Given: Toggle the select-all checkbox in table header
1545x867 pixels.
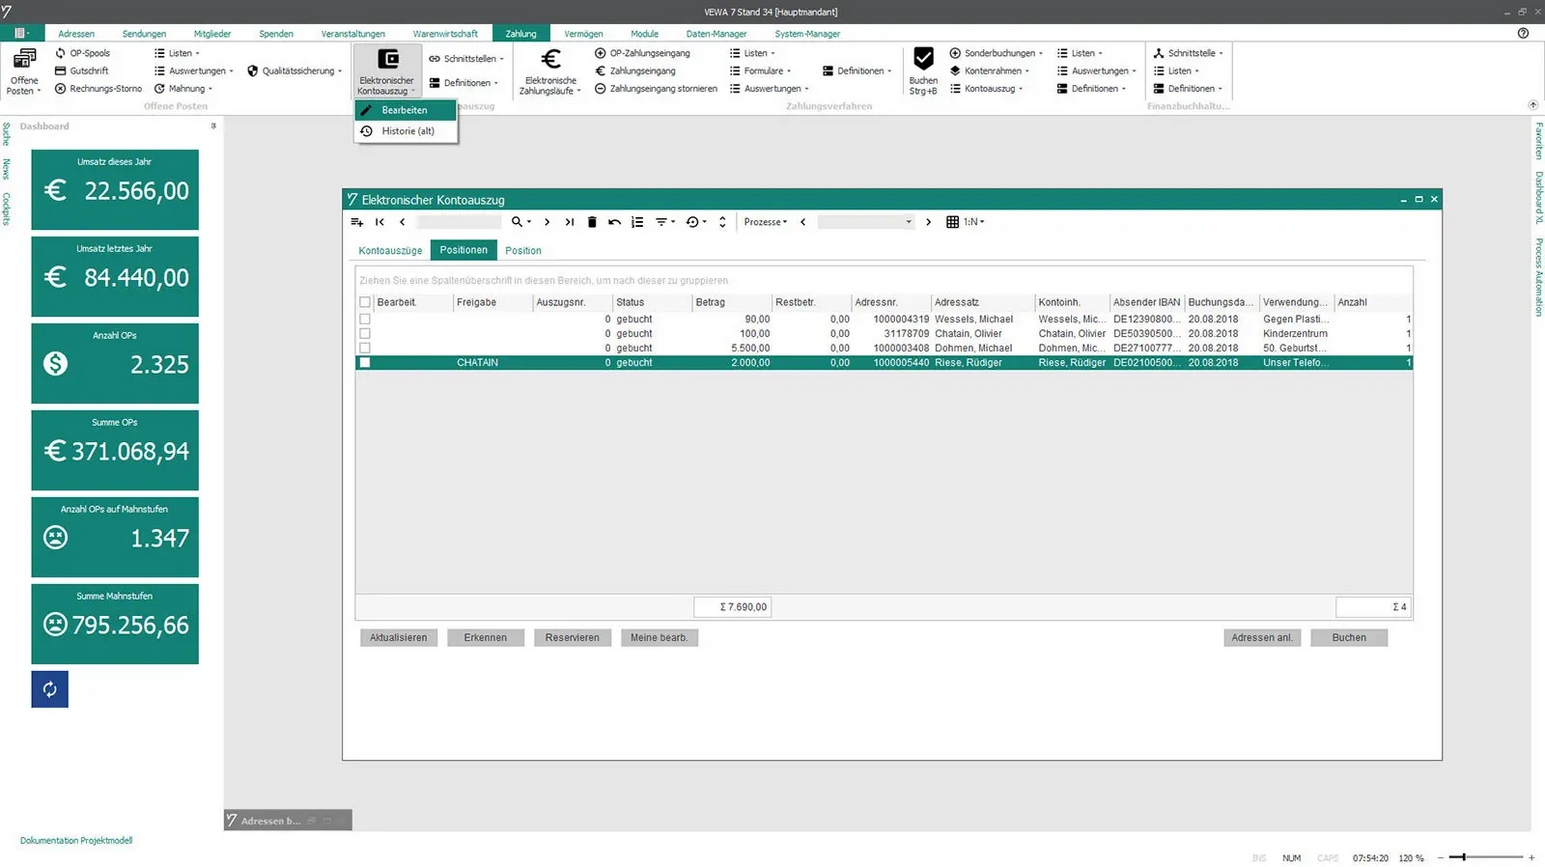Looking at the screenshot, I should coord(365,302).
